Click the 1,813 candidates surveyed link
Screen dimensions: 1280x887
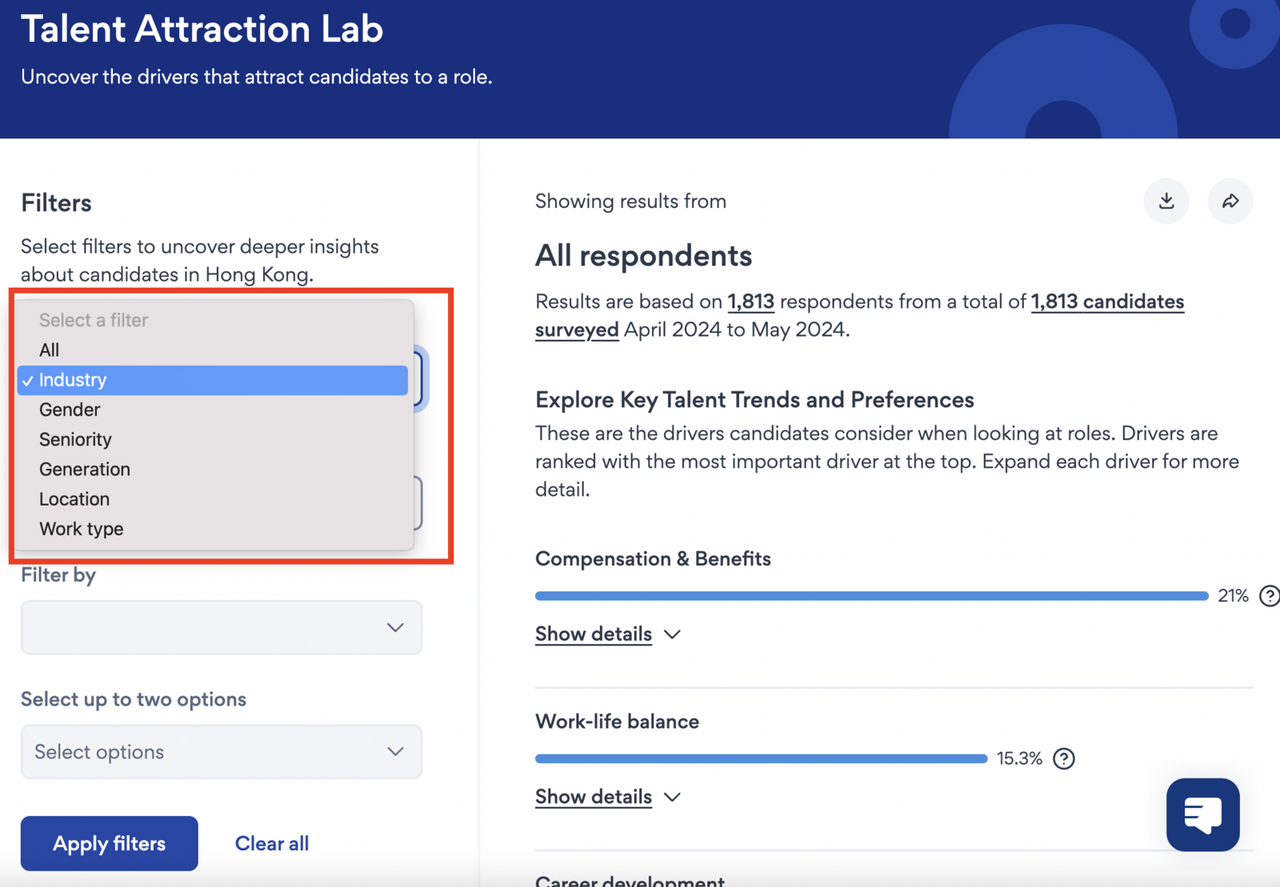[1107, 302]
